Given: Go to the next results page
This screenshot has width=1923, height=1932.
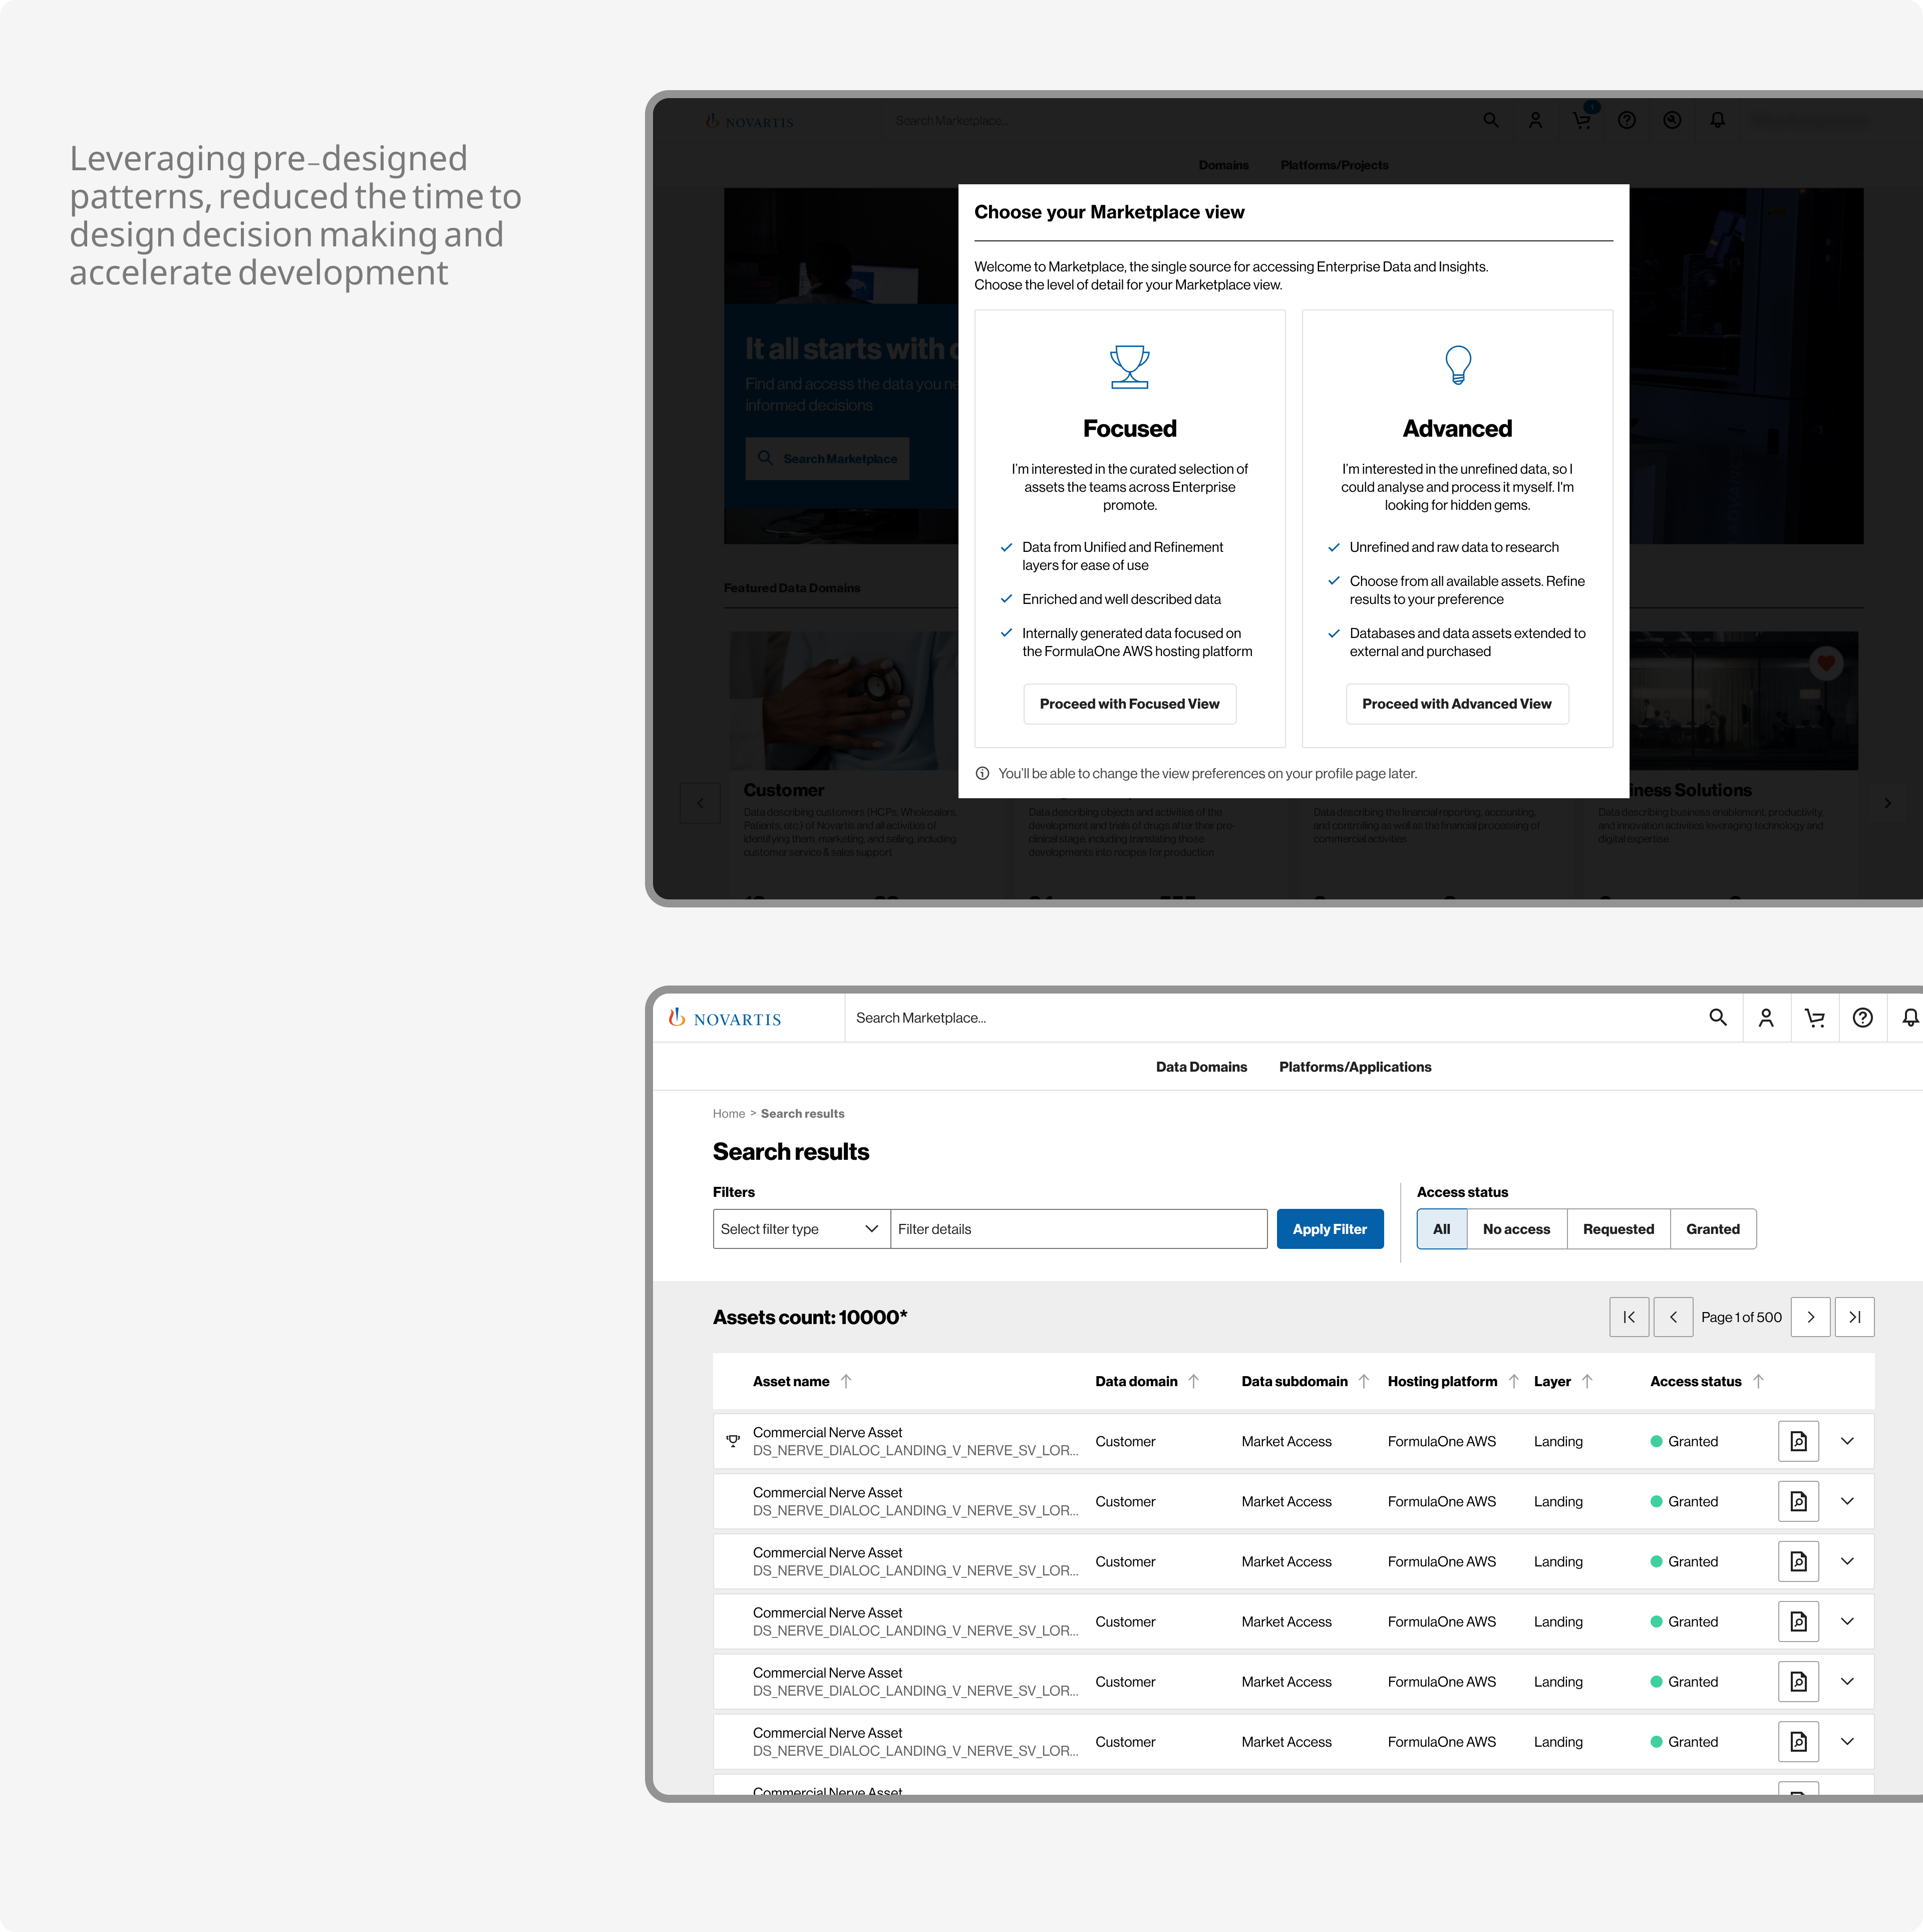Looking at the screenshot, I should pyautogui.click(x=1810, y=1317).
